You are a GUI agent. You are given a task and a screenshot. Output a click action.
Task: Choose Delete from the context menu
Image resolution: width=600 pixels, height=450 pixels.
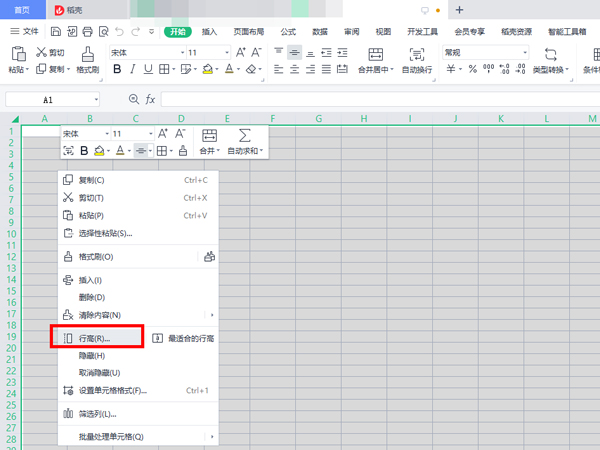pyautogui.click(x=138, y=297)
